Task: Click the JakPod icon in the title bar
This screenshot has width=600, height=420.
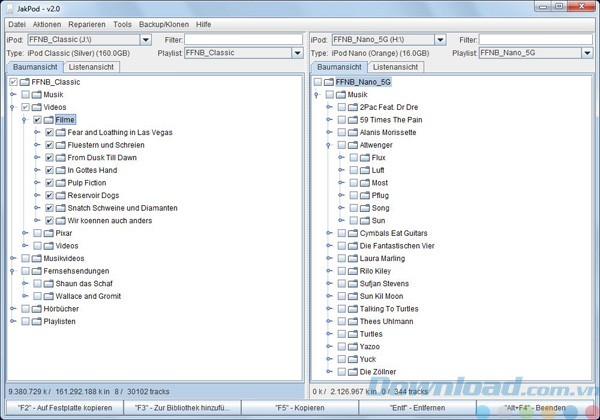Action: pyautogui.click(x=10, y=8)
